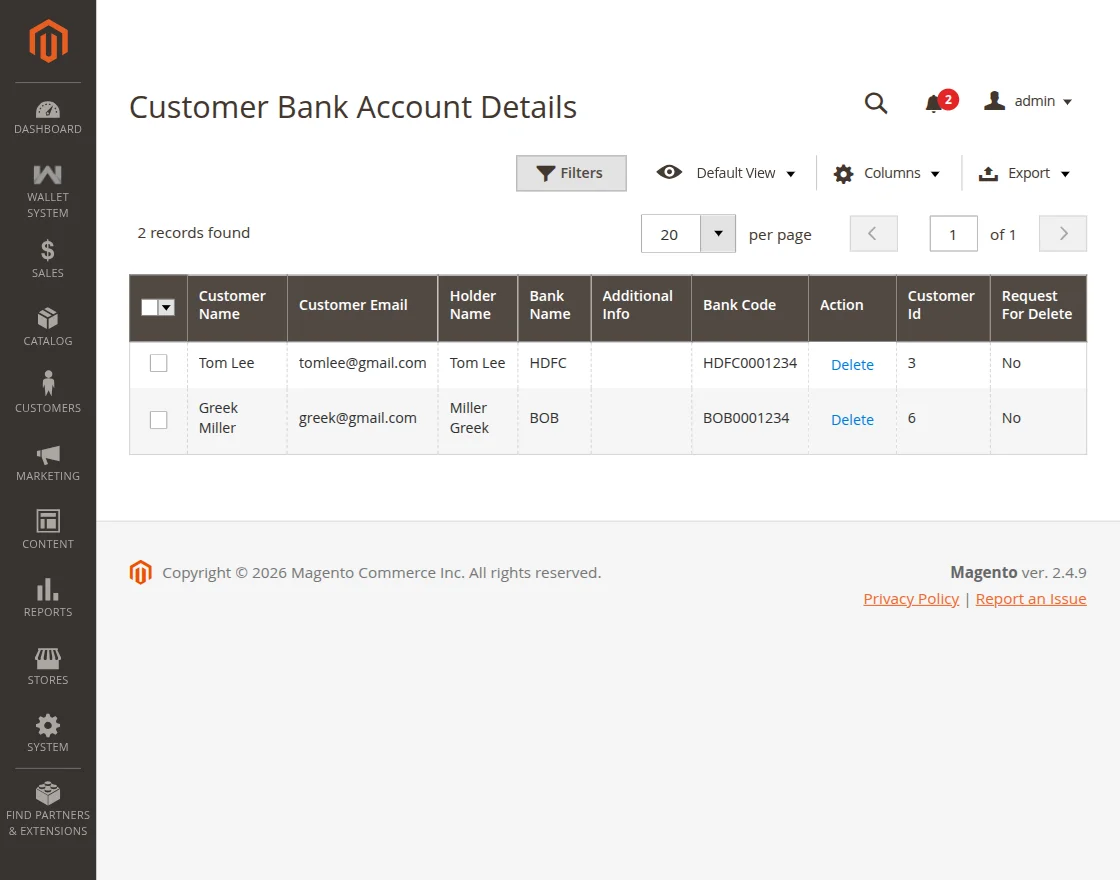The height and width of the screenshot is (880, 1120).
Task: Open the Filters panel
Action: 571,173
